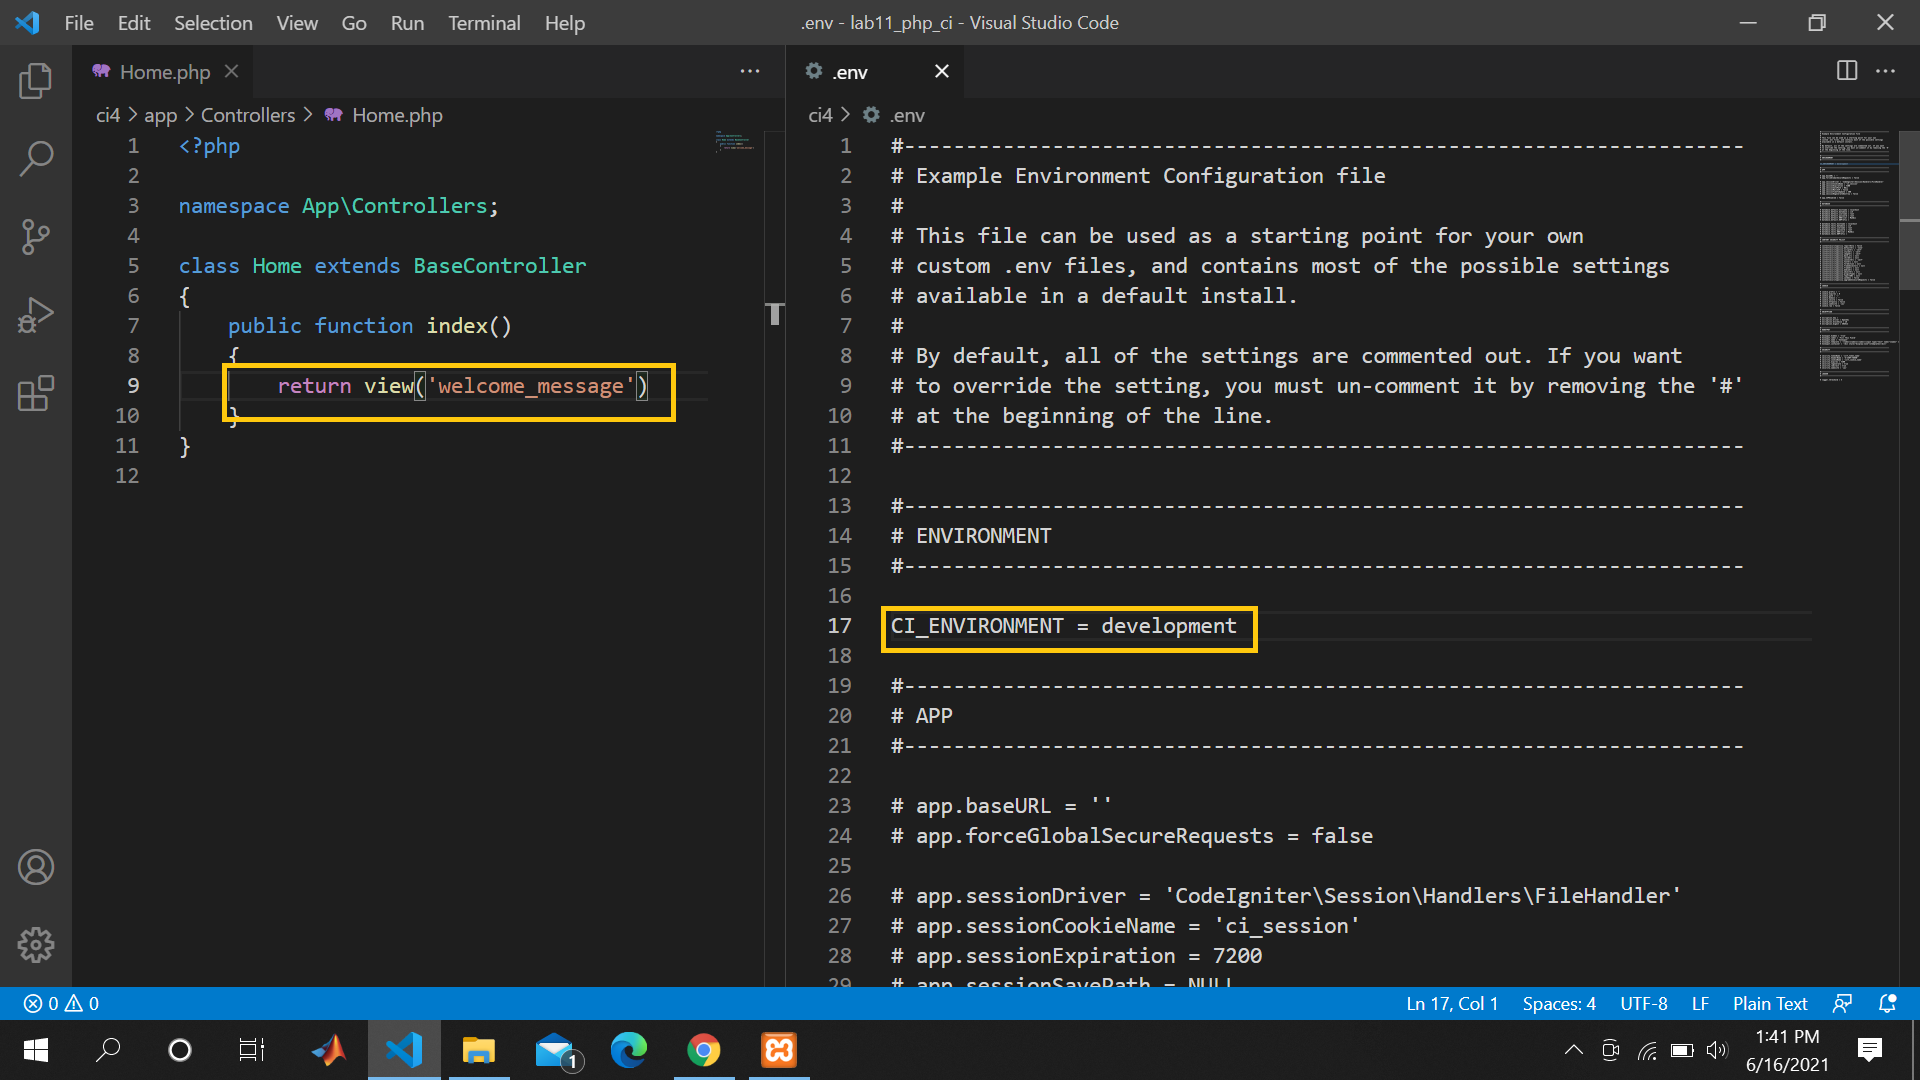Open the Terminal menu
This screenshot has width=1920, height=1080.
(483, 22)
